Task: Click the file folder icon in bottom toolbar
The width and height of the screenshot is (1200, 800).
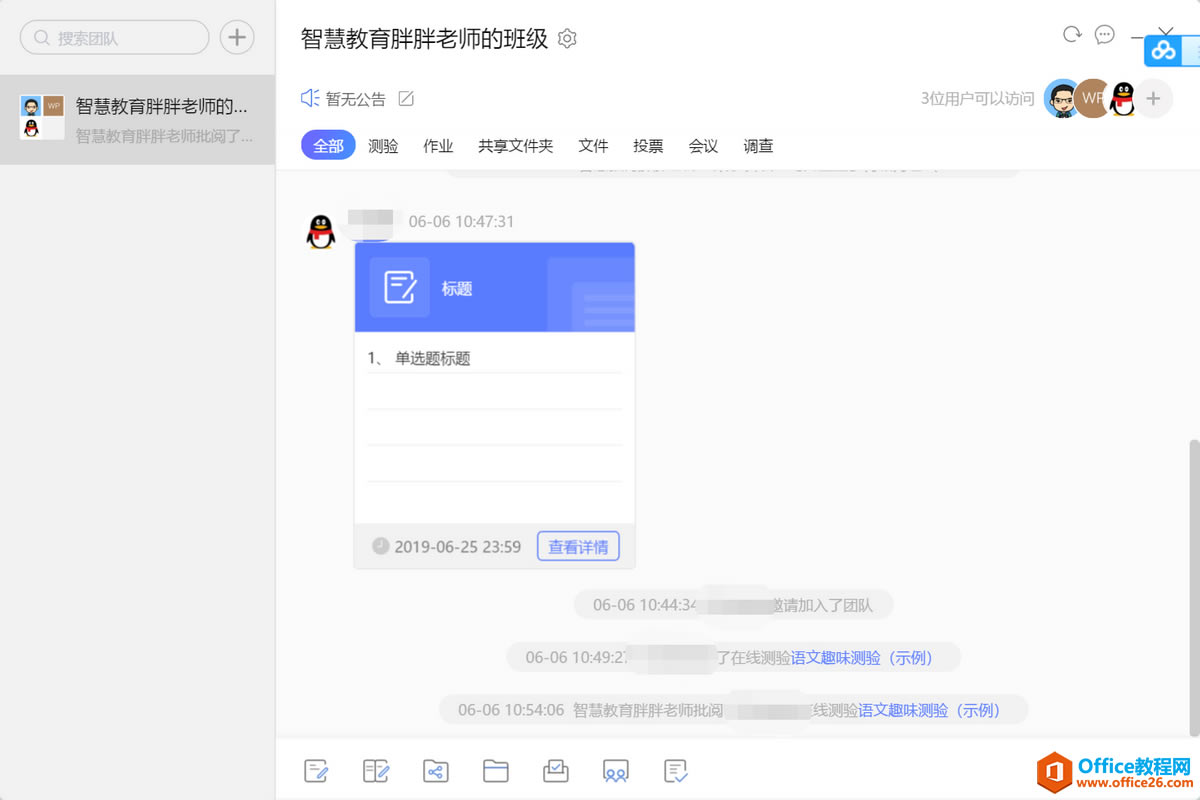Action: [496, 771]
